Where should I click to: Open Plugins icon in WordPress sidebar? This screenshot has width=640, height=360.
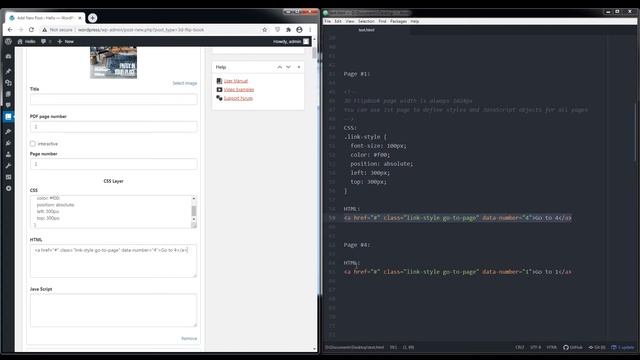tap(8, 143)
